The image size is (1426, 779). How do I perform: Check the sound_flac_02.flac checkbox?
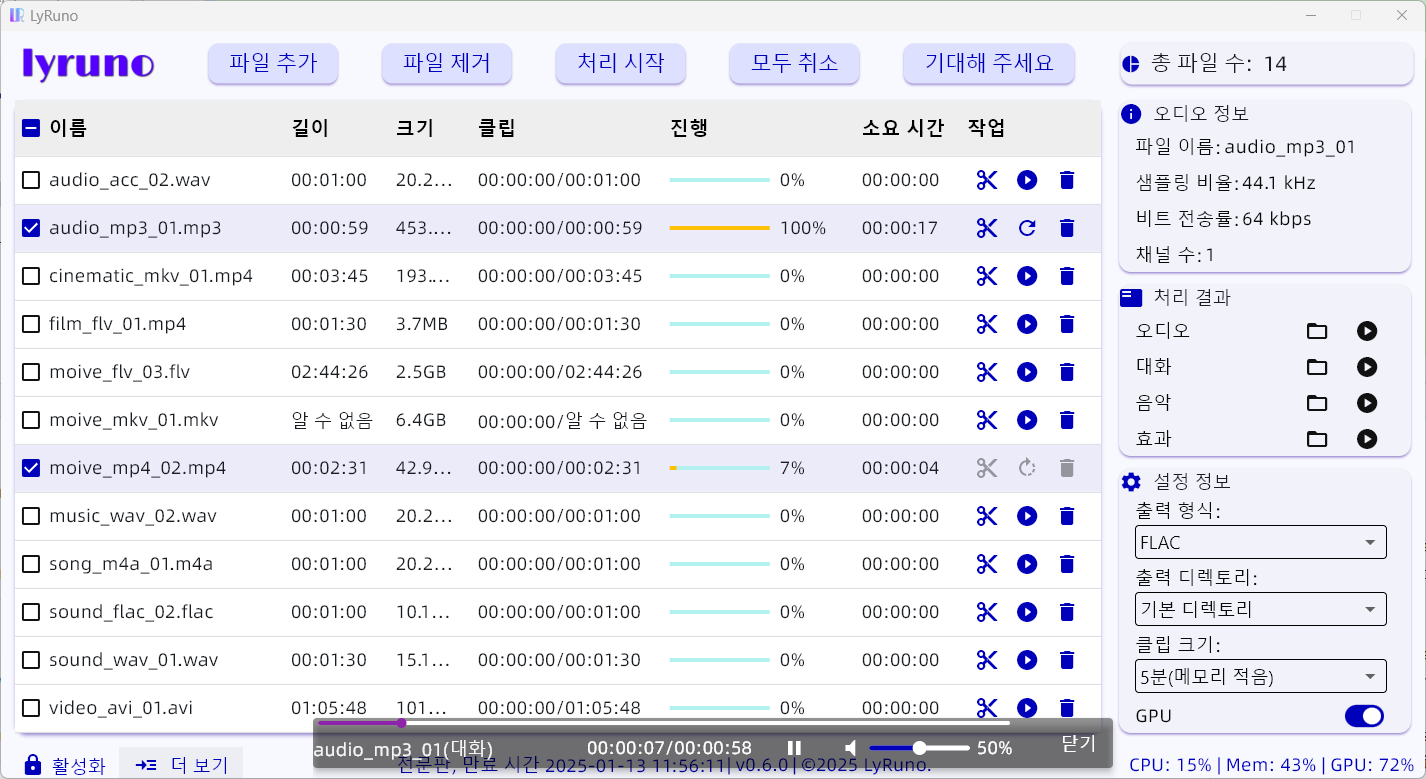click(30, 612)
